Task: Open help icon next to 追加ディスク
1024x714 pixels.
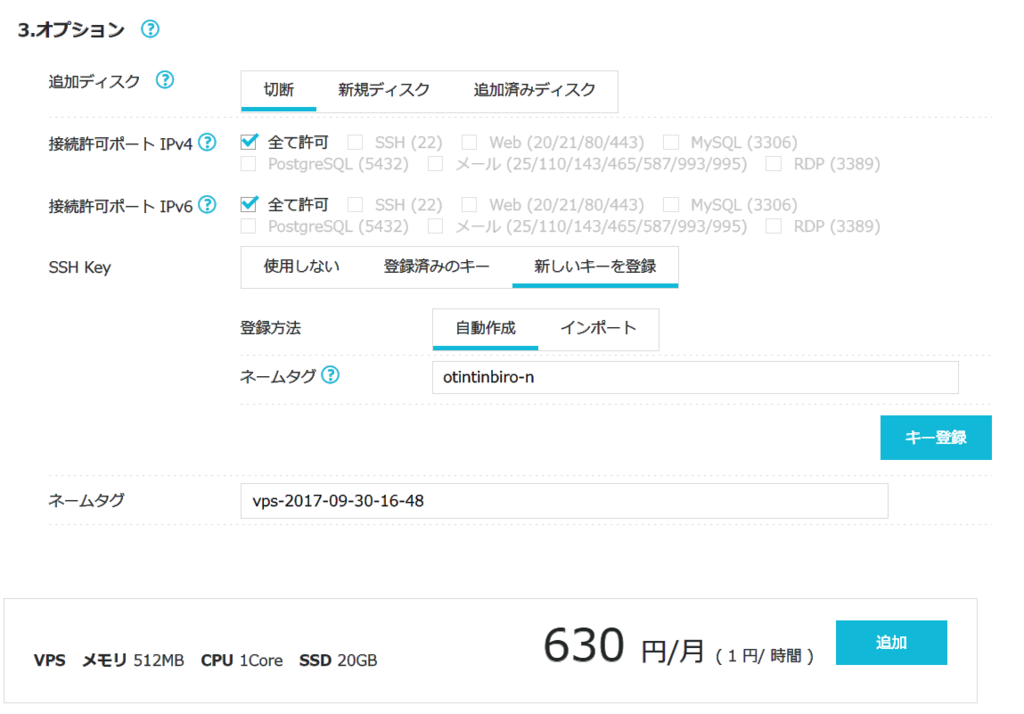Action: pos(165,80)
